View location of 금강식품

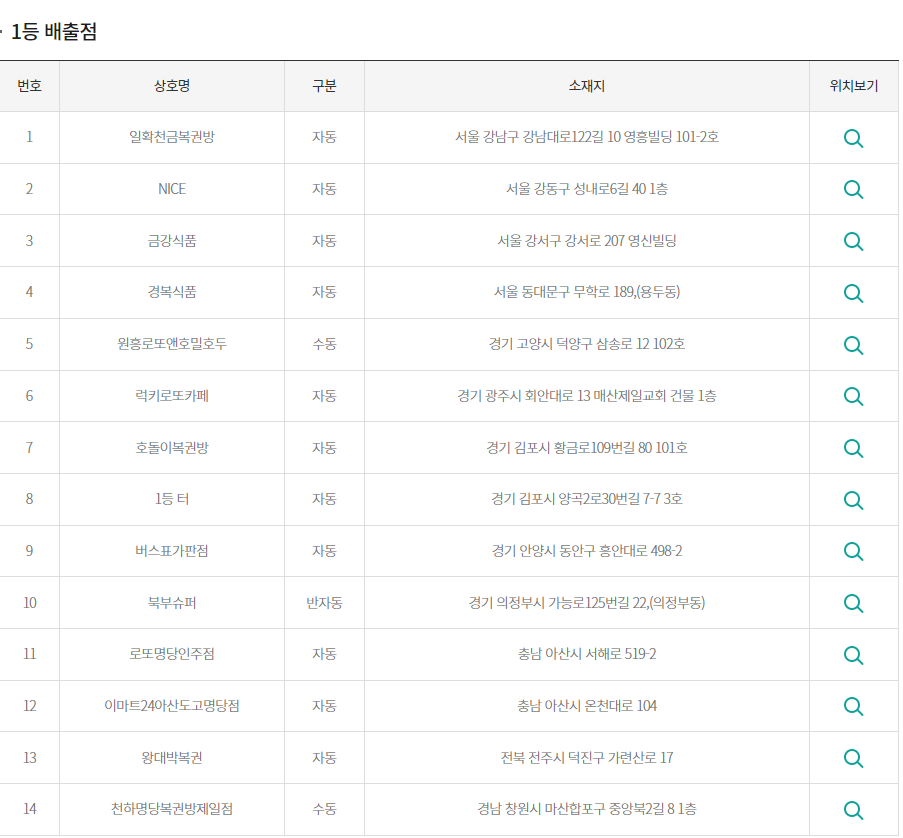853,241
